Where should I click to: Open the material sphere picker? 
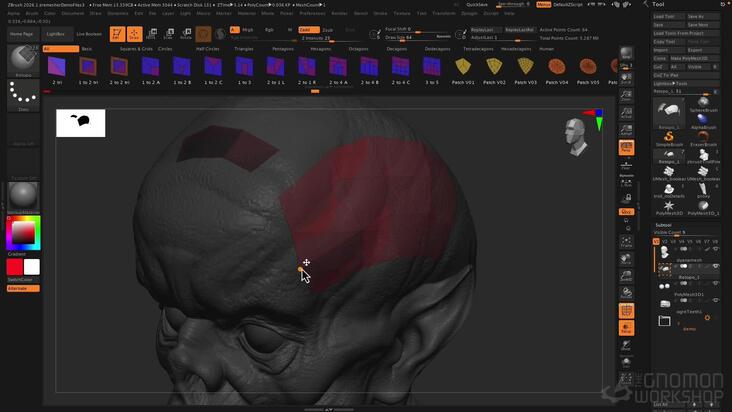(23, 196)
